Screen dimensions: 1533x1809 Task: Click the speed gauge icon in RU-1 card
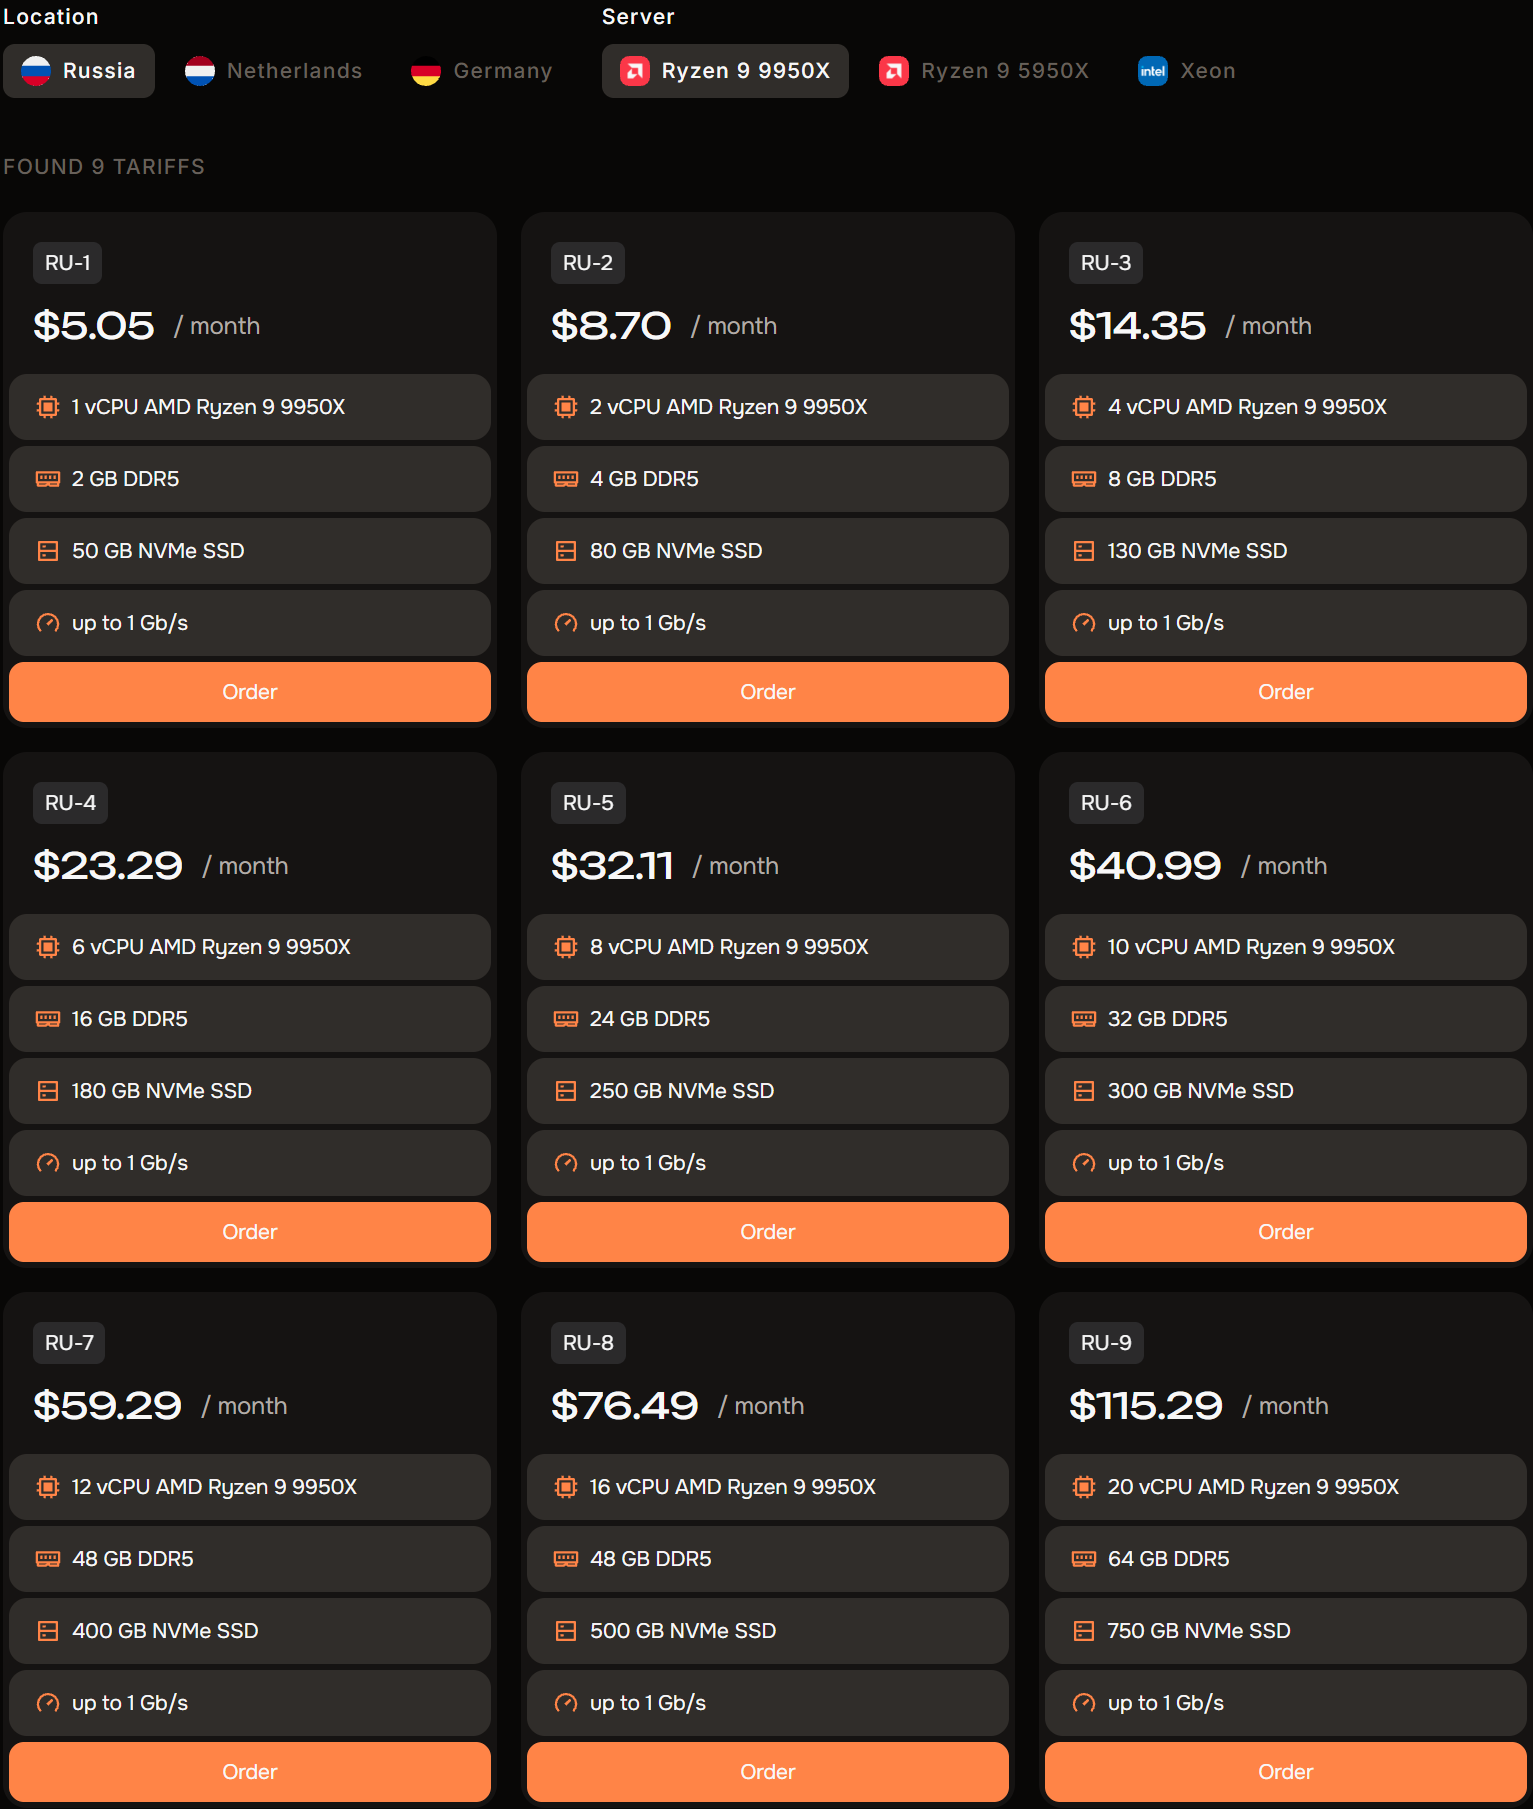48,623
